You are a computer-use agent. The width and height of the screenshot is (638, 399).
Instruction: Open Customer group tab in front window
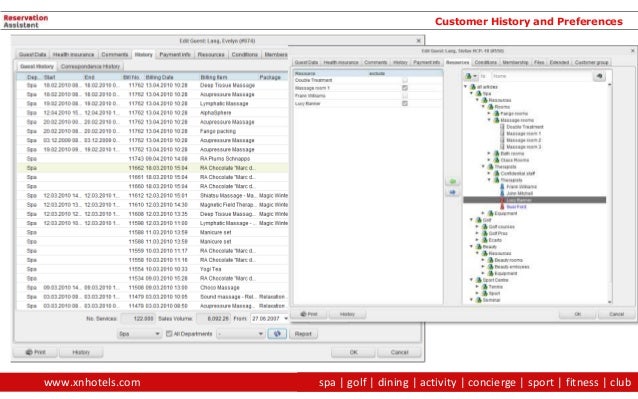click(x=591, y=62)
